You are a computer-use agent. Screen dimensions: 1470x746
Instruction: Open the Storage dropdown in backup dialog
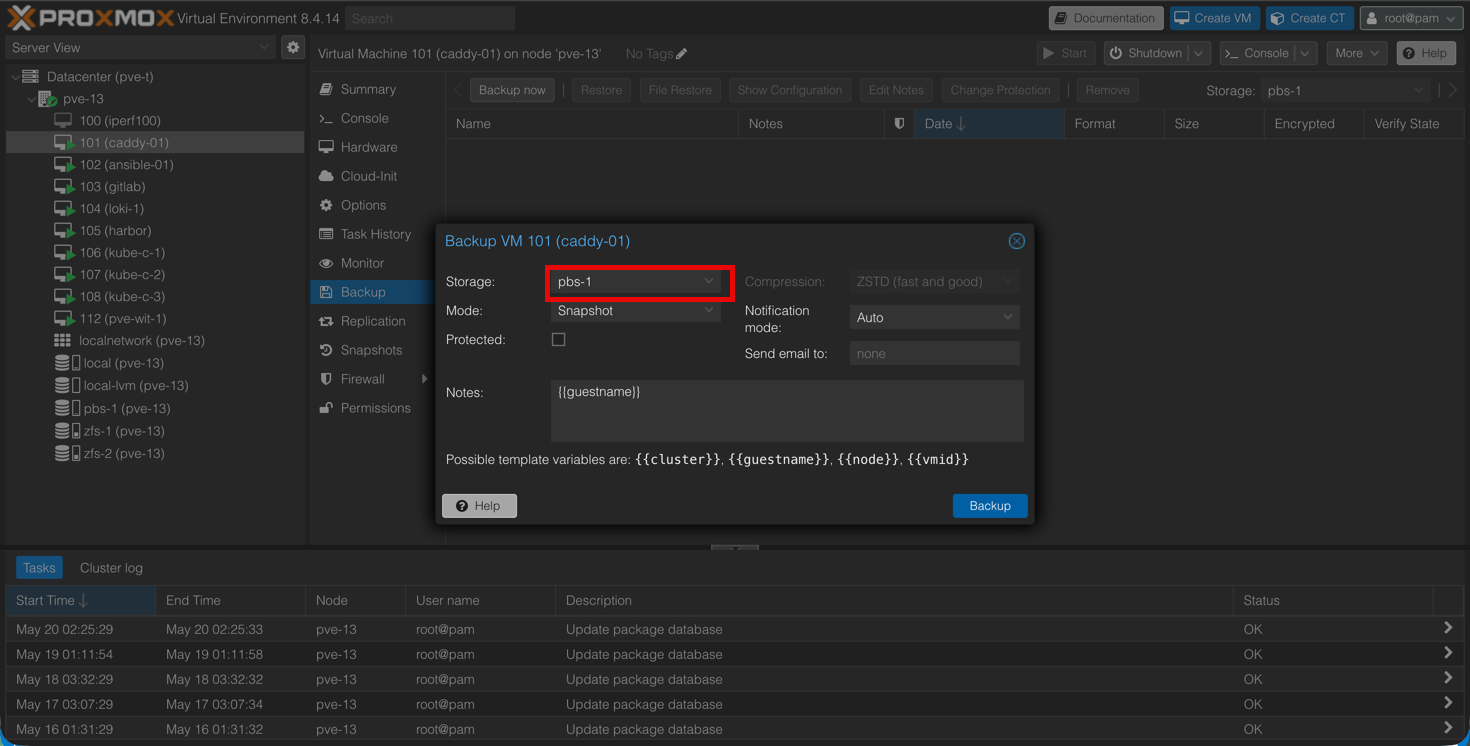click(x=709, y=282)
